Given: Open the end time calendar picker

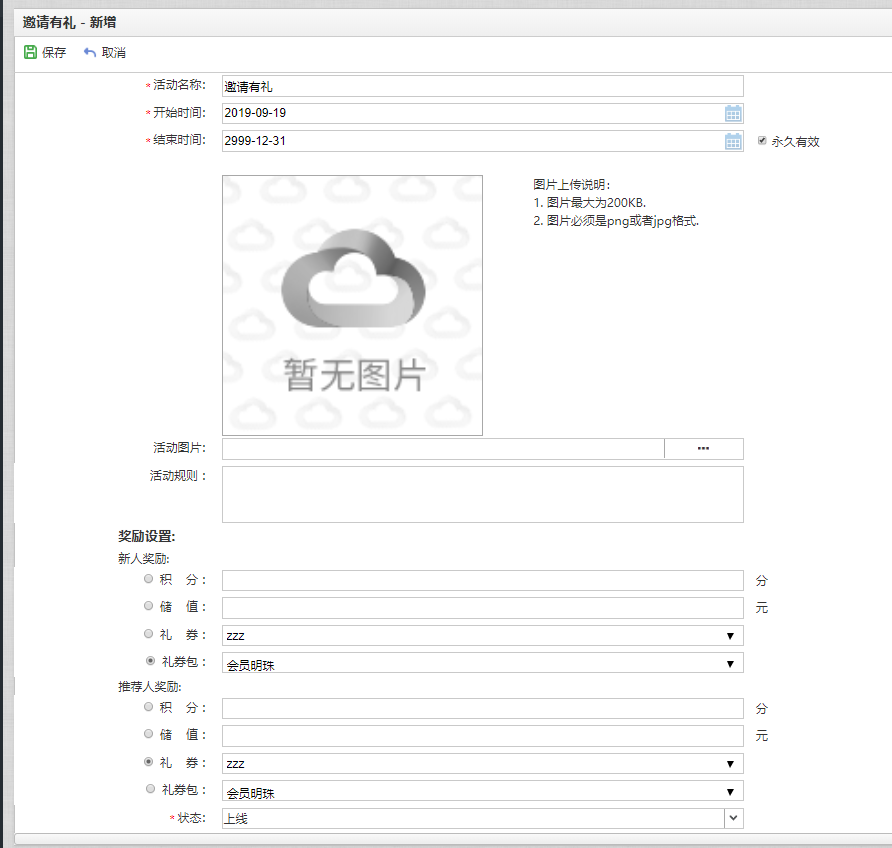Looking at the screenshot, I should coord(733,141).
